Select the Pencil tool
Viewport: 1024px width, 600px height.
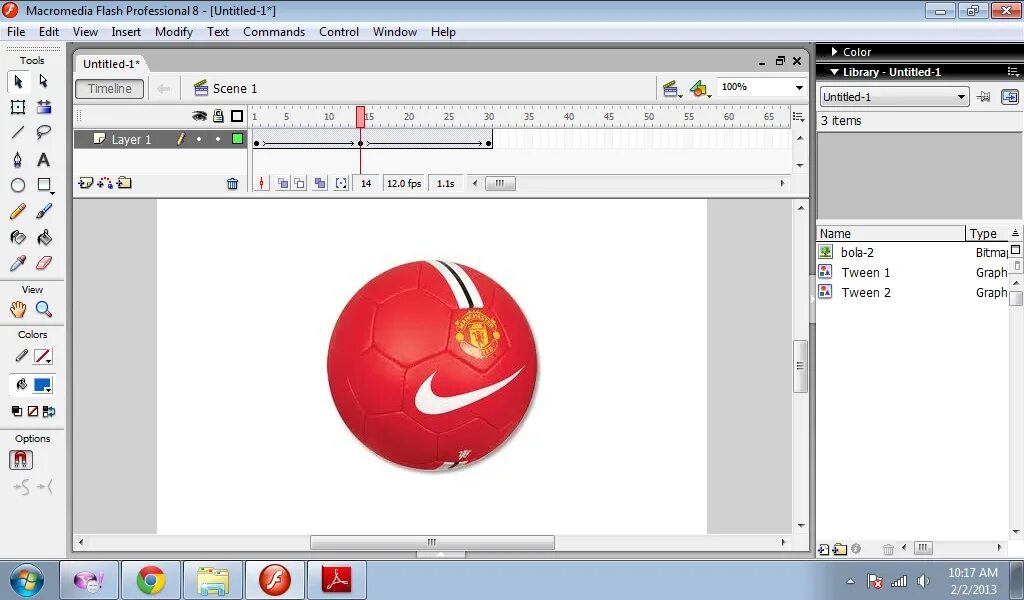(18, 212)
